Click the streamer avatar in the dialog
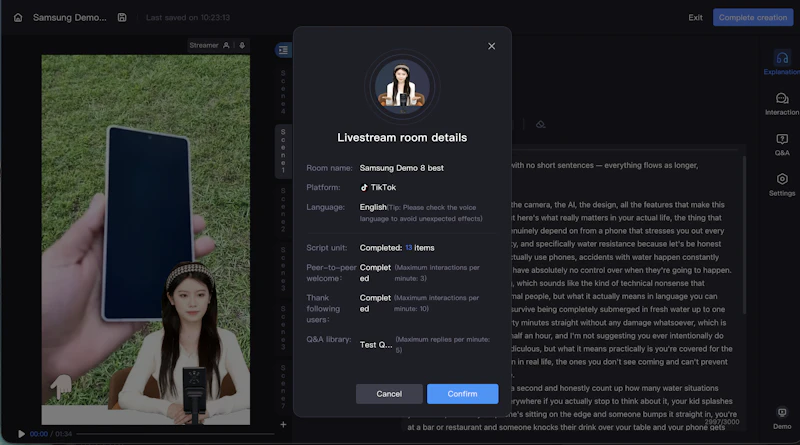800x445 pixels. click(x=402, y=87)
